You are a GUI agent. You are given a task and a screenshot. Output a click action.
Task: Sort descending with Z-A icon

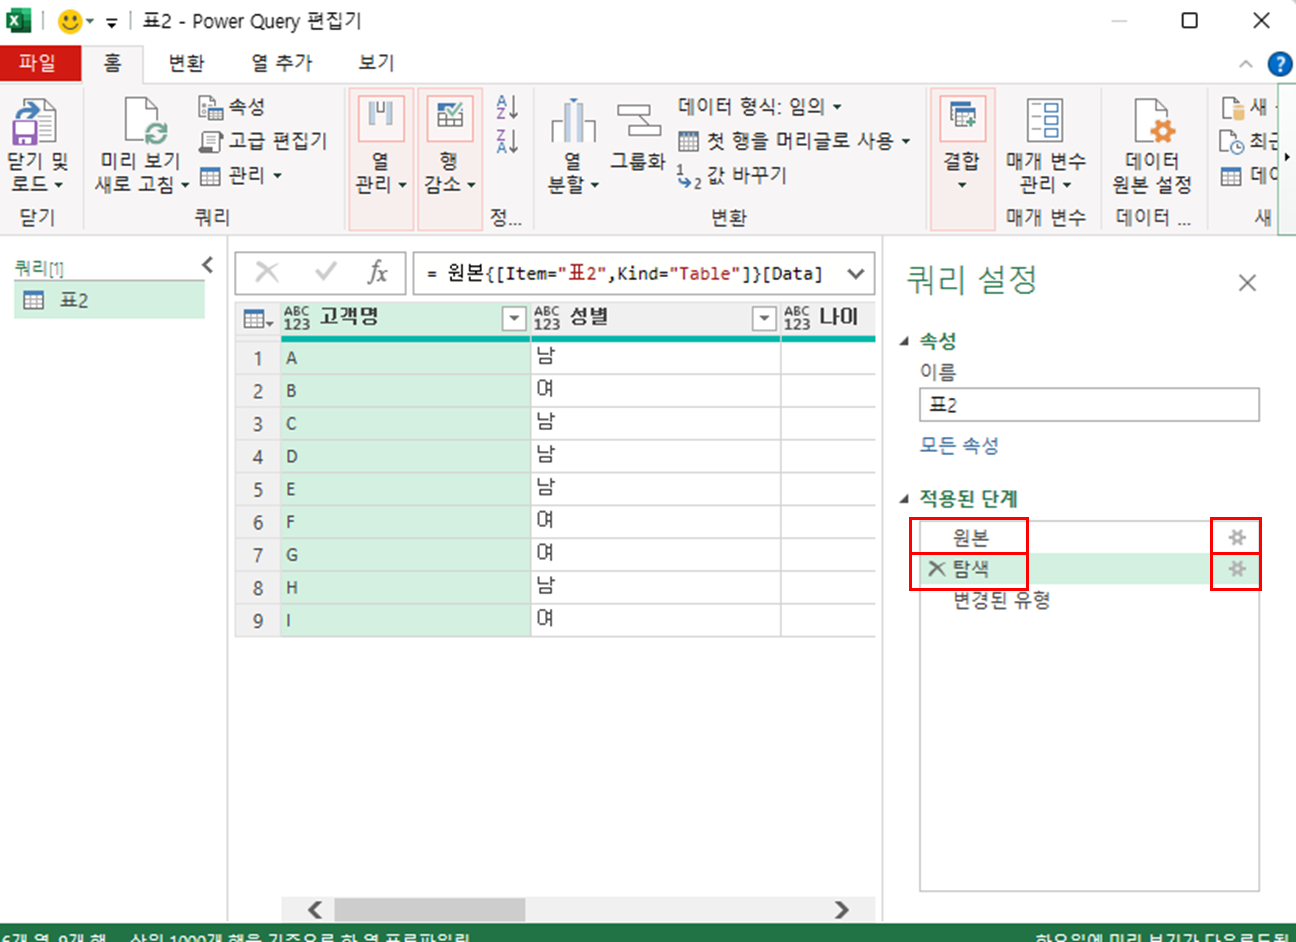coord(507,140)
